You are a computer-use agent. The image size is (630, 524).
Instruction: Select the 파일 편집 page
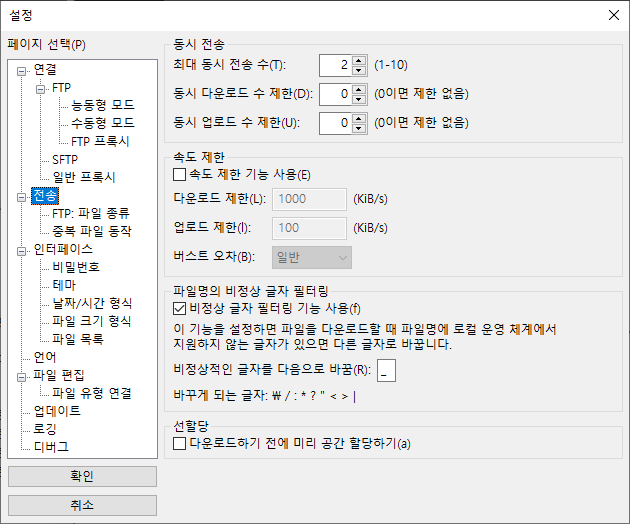click(59, 375)
